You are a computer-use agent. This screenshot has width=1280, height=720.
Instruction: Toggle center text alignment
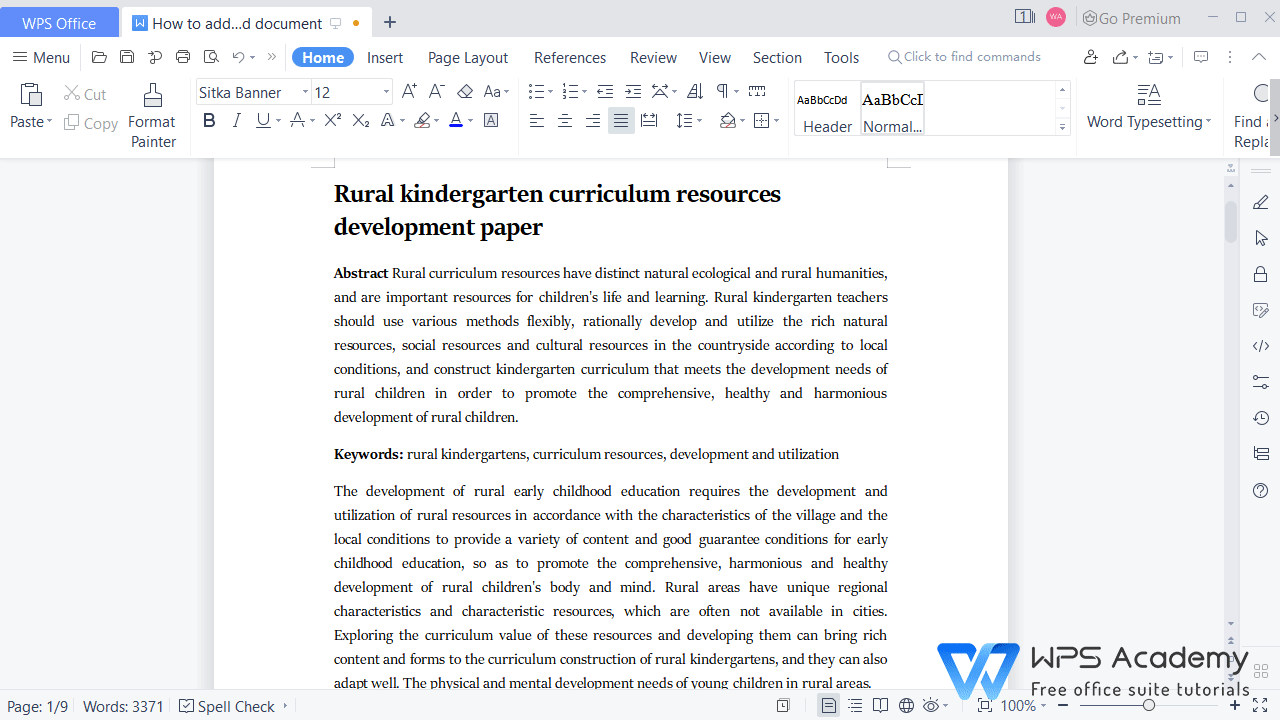(564, 120)
